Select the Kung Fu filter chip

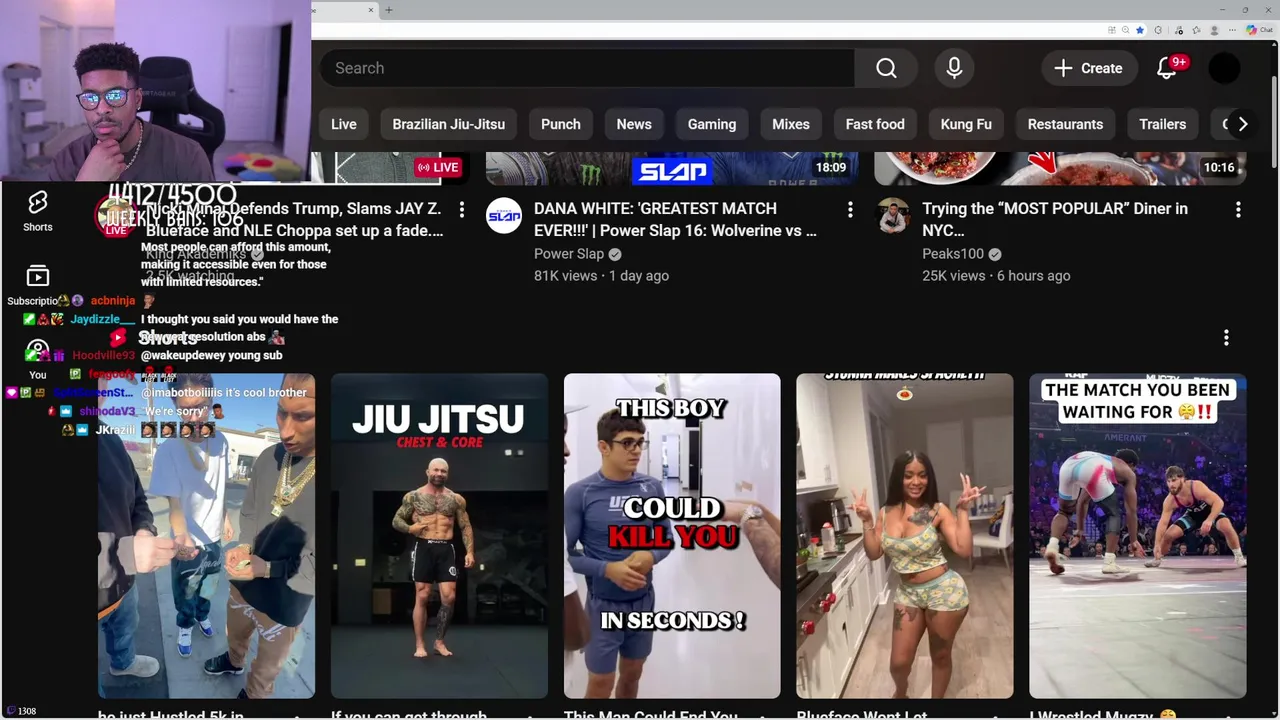coord(966,124)
